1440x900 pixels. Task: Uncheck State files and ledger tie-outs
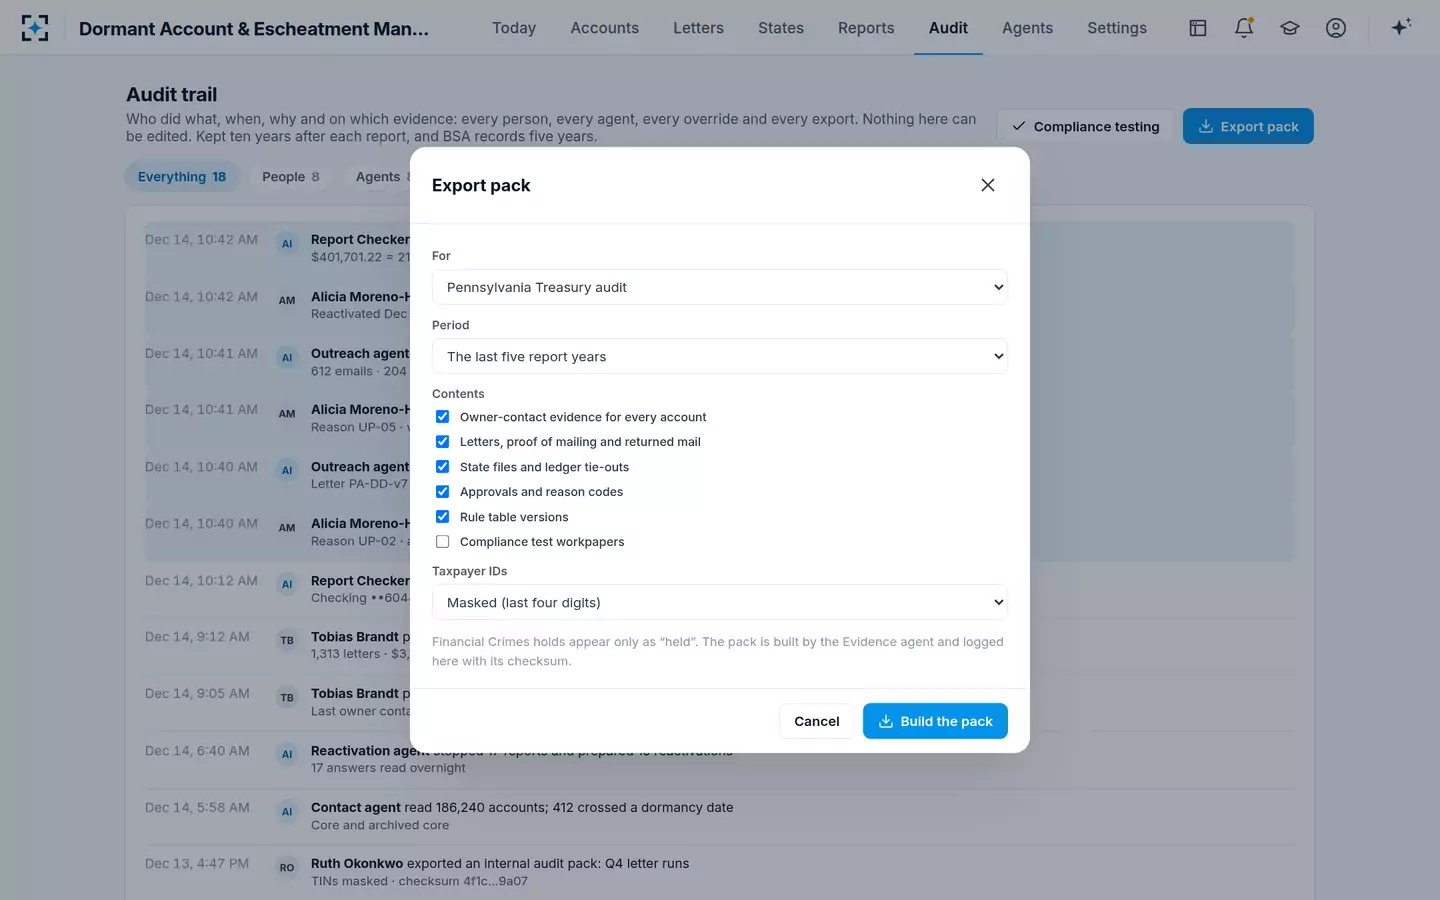point(442,467)
